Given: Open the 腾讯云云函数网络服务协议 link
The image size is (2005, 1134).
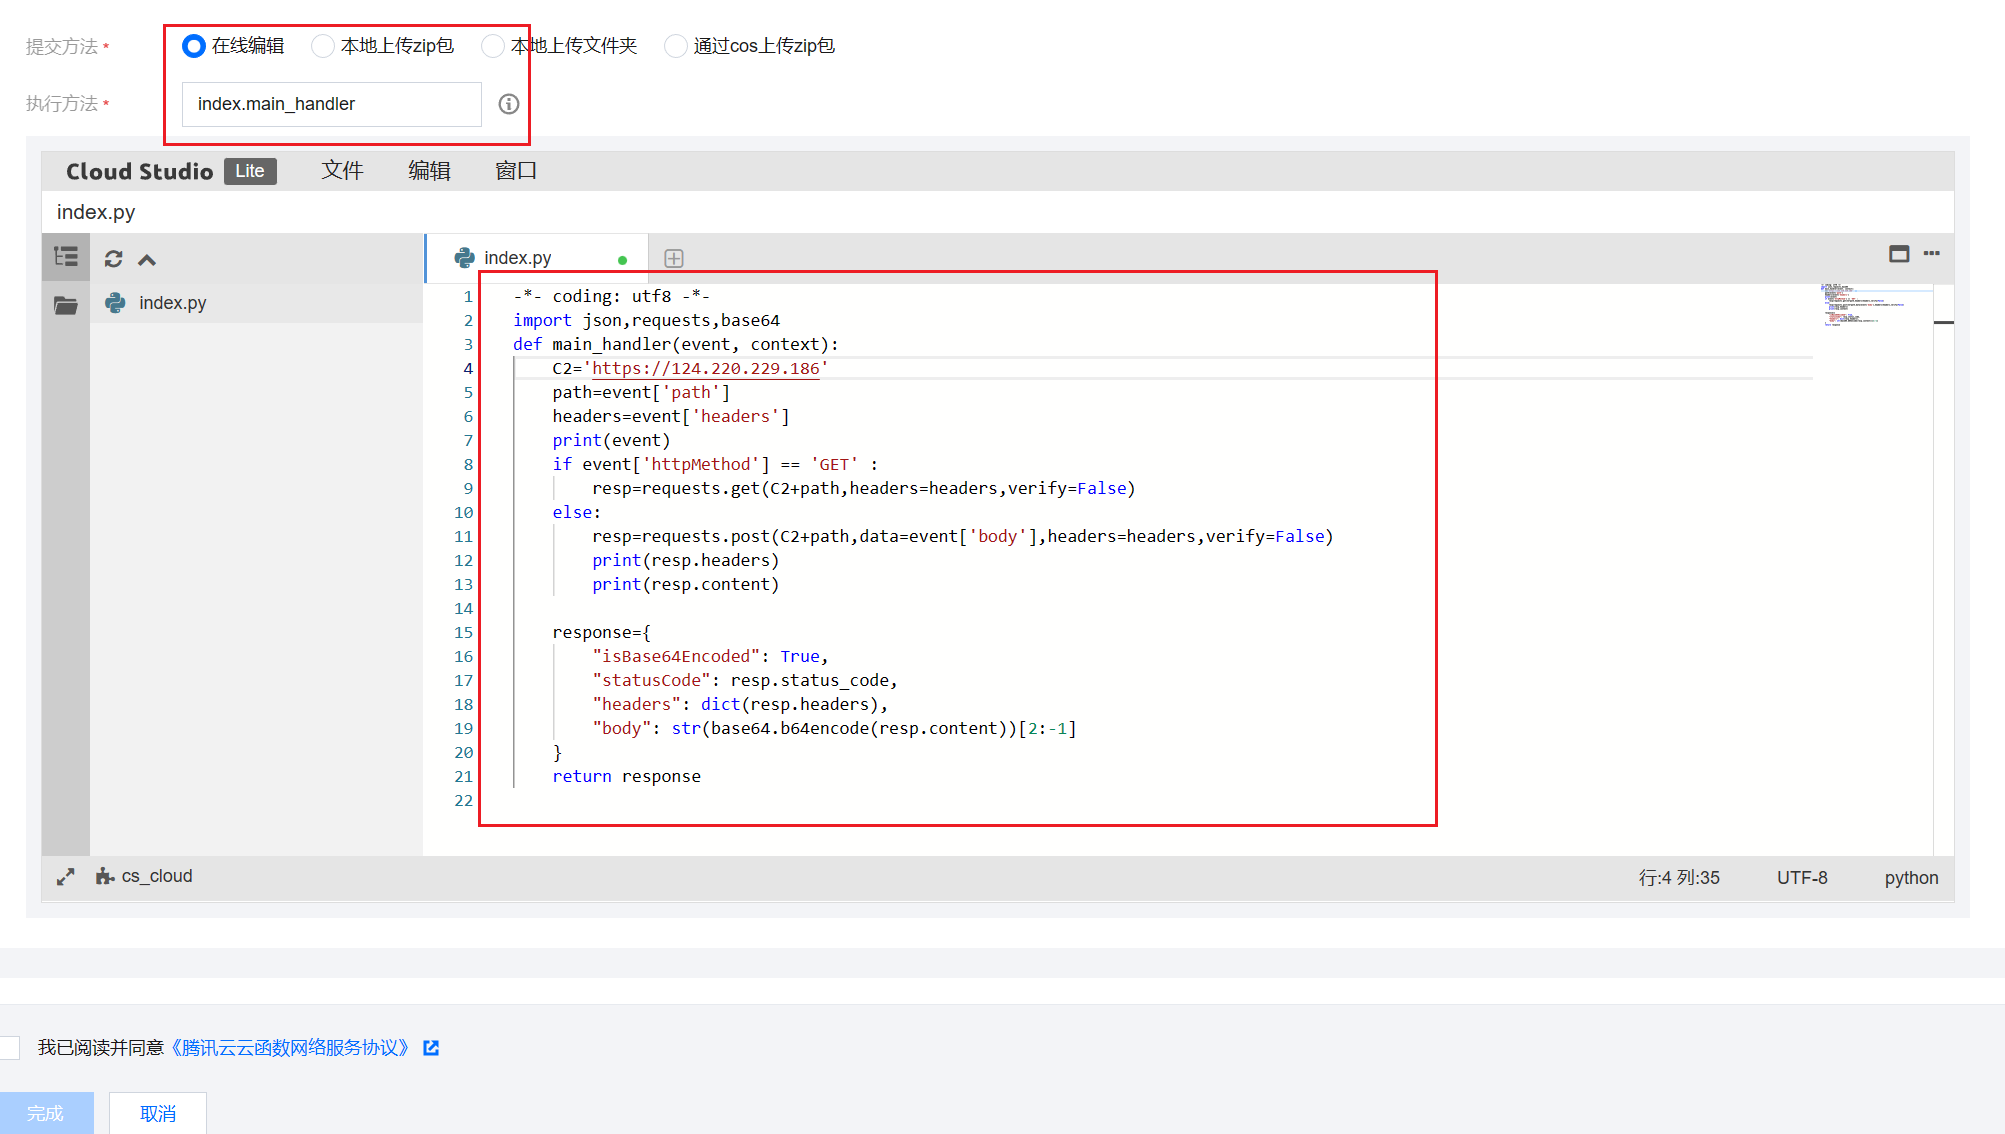Looking at the screenshot, I should click(x=290, y=1048).
